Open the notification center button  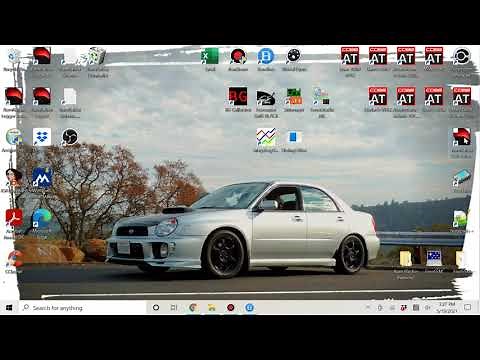[468, 307]
